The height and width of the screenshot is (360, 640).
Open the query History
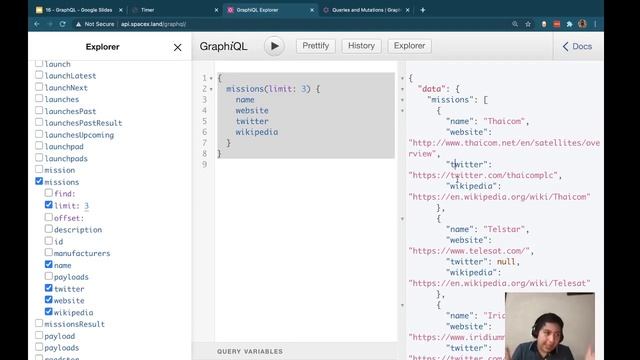pyautogui.click(x=361, y=46)
